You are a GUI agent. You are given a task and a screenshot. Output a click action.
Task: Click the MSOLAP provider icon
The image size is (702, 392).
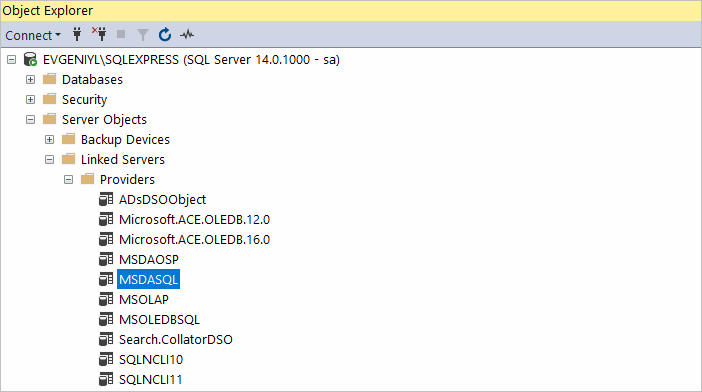pos(106,299)
